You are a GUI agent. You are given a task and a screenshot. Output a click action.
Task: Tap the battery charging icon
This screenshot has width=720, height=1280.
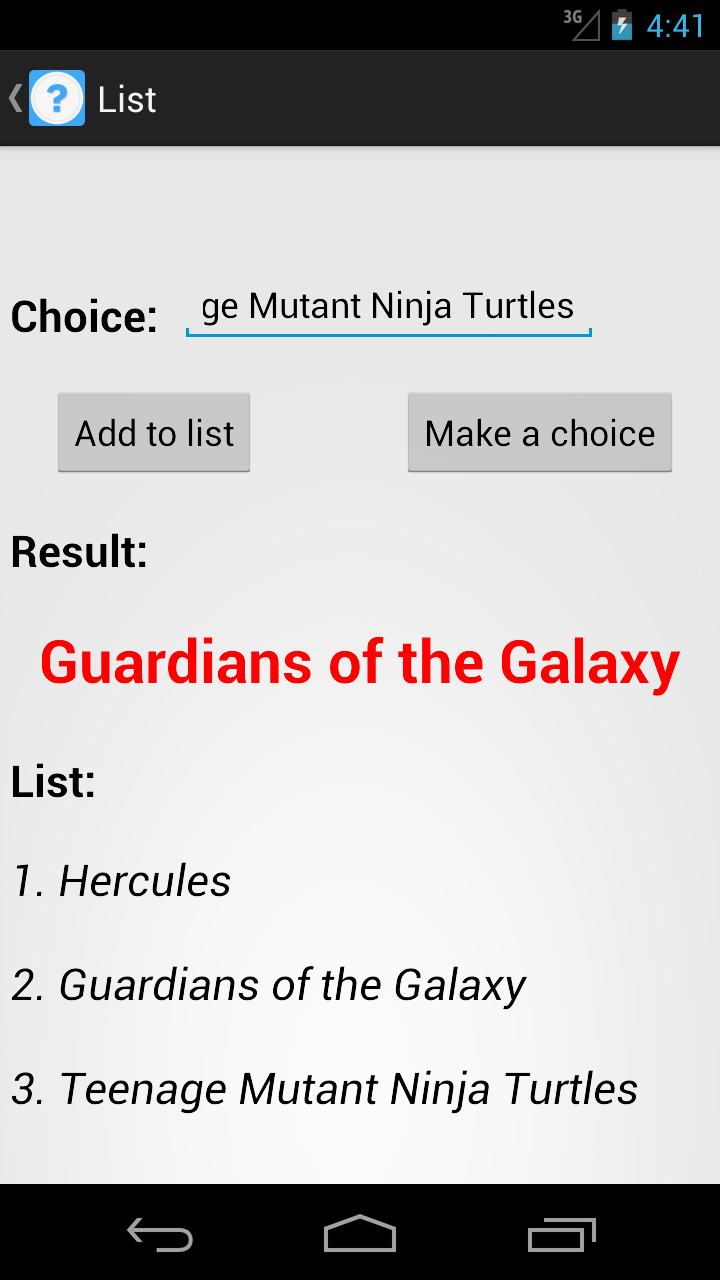click(x=622, y=24)
